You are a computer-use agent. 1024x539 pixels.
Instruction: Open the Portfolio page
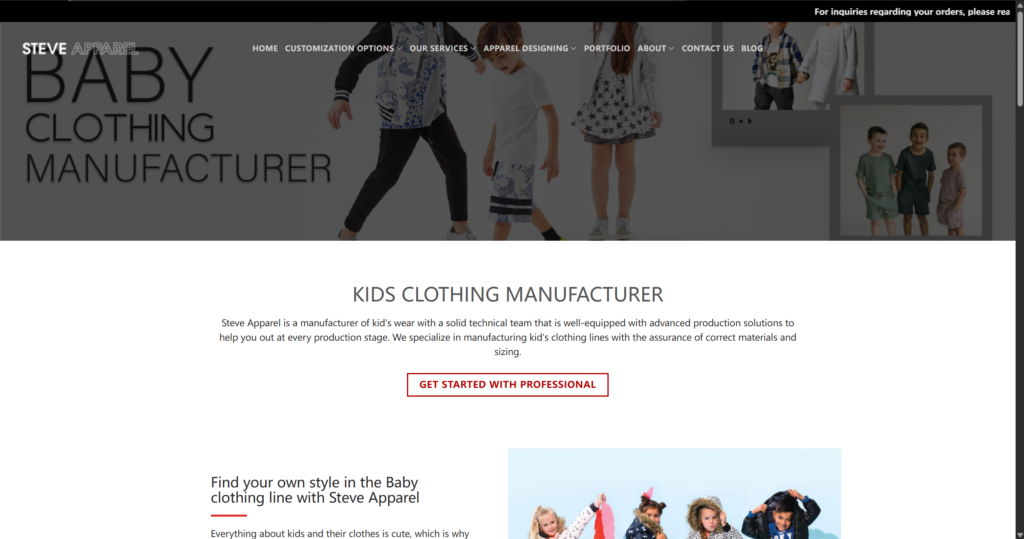[607, 48]
